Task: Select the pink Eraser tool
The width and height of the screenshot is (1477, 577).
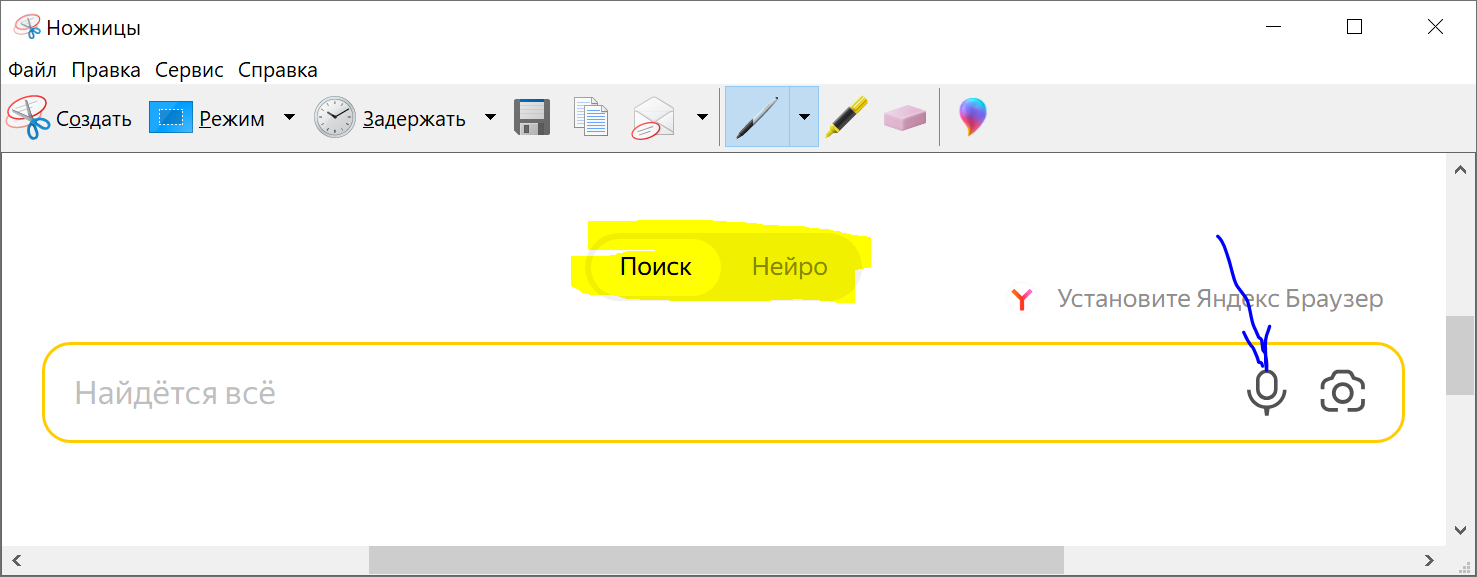Action: click(905, 118)
